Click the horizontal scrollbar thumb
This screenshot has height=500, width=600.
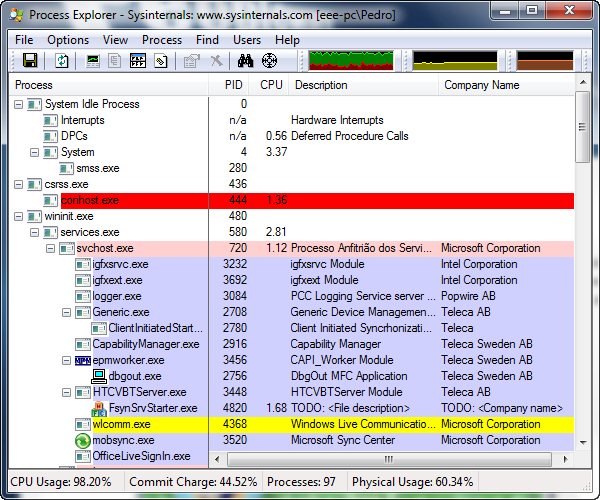tap(389, 459)
